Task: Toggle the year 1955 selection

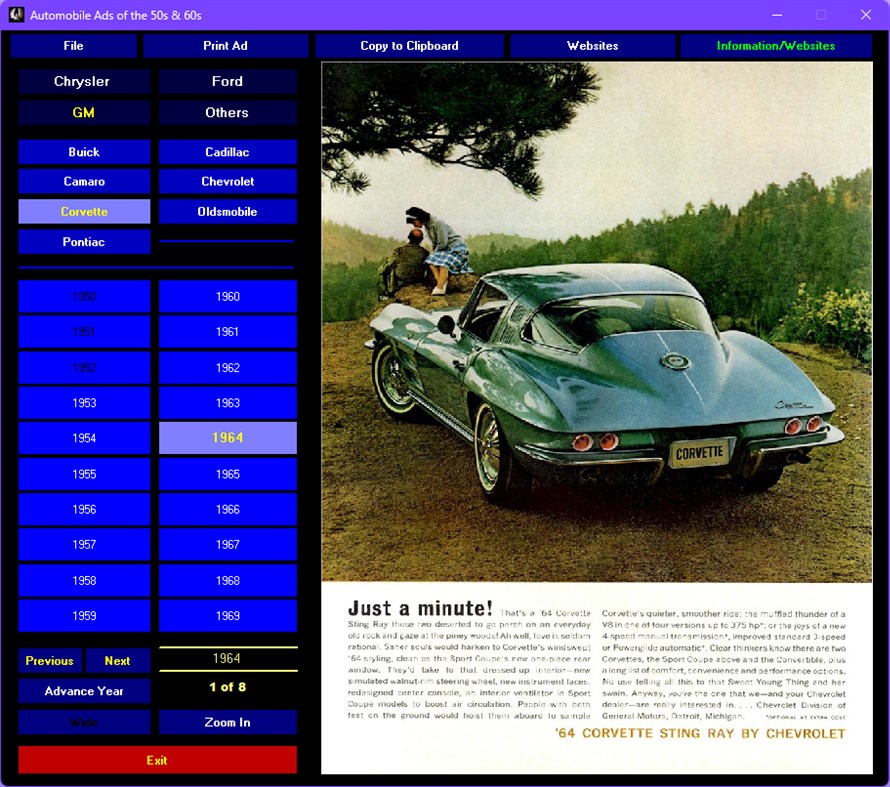Action: click(x=84, y=473)
